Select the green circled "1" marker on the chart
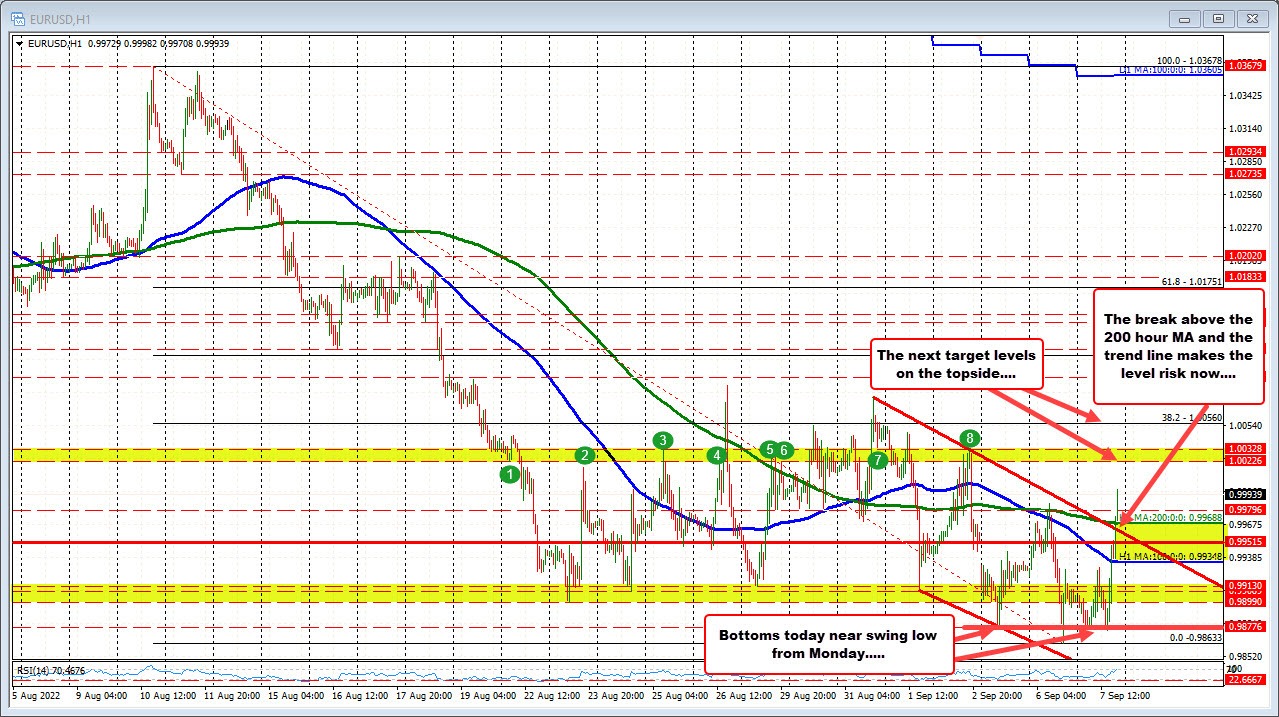 tap(510, 476)
